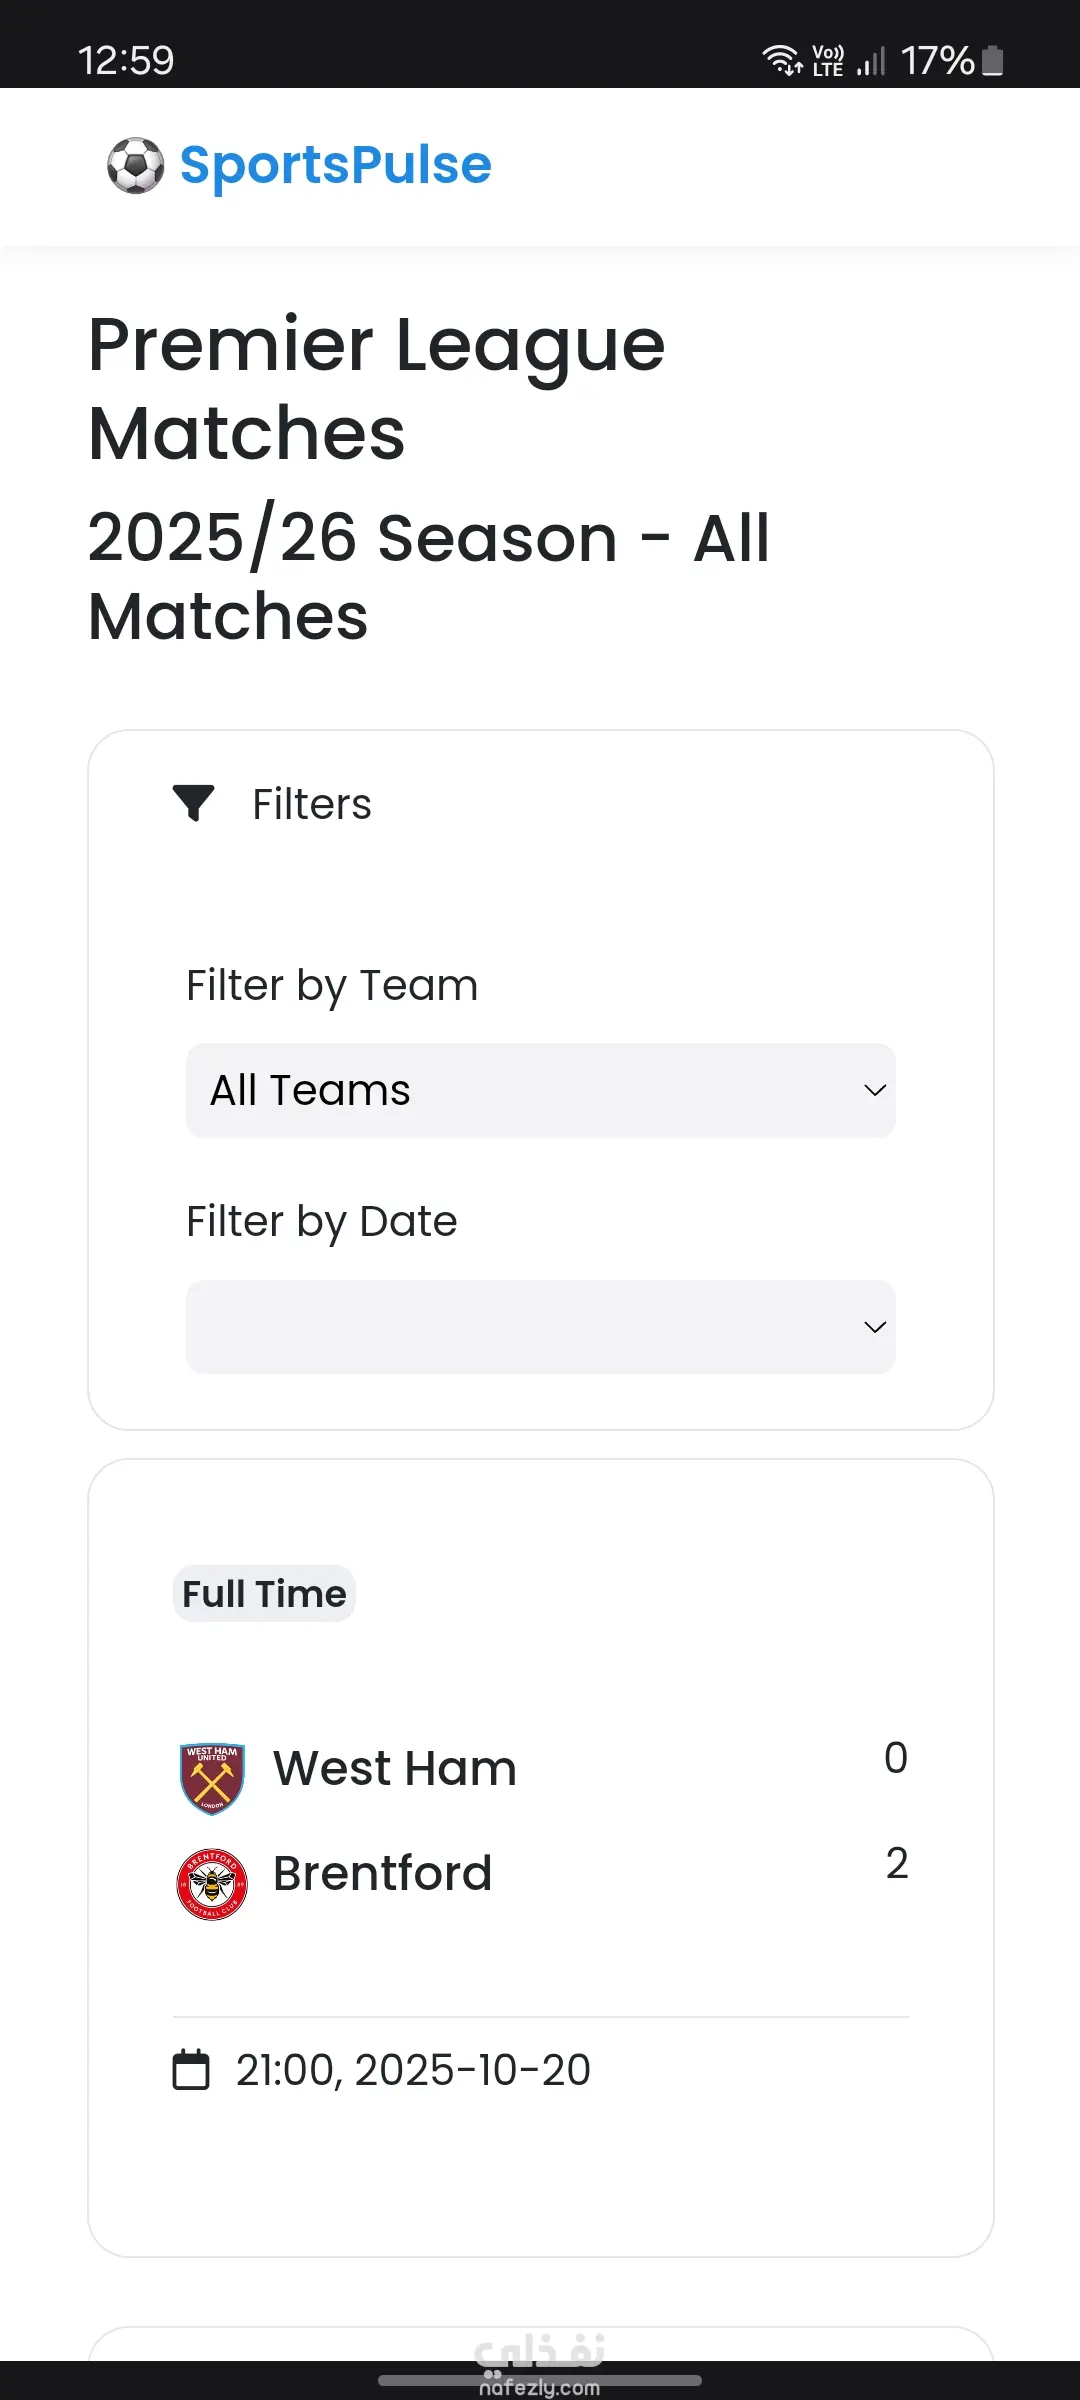
Task: Click the chevron in the date filter
Action: click(875, 1327)
